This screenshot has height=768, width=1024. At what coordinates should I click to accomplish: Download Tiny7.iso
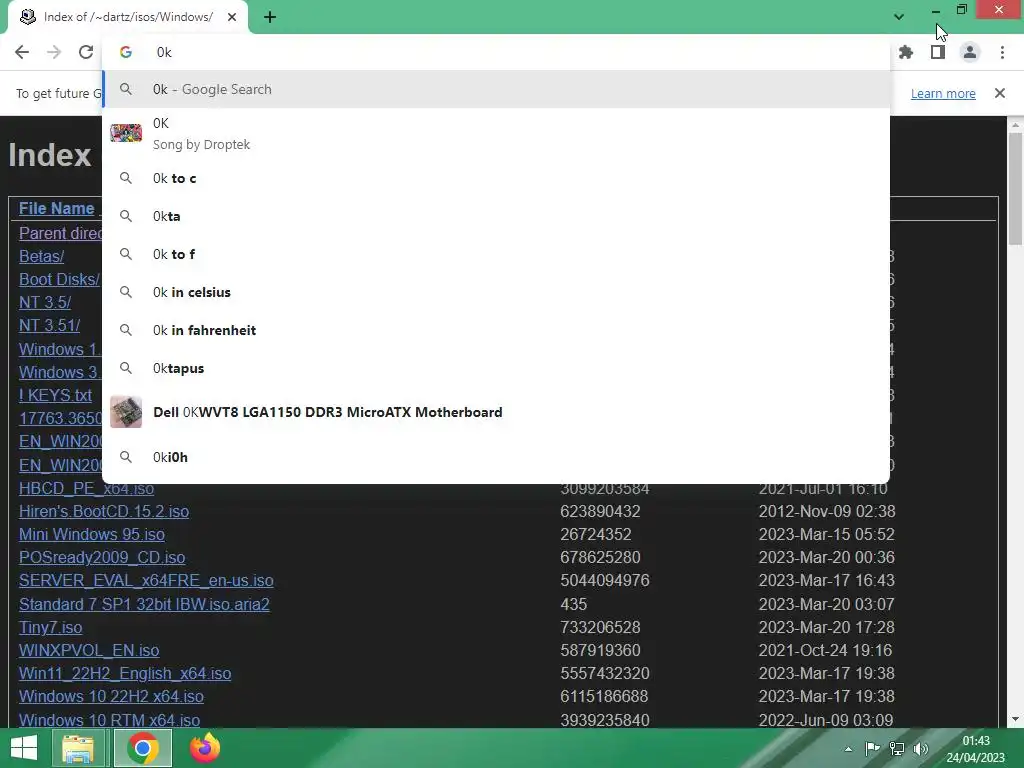50,628
